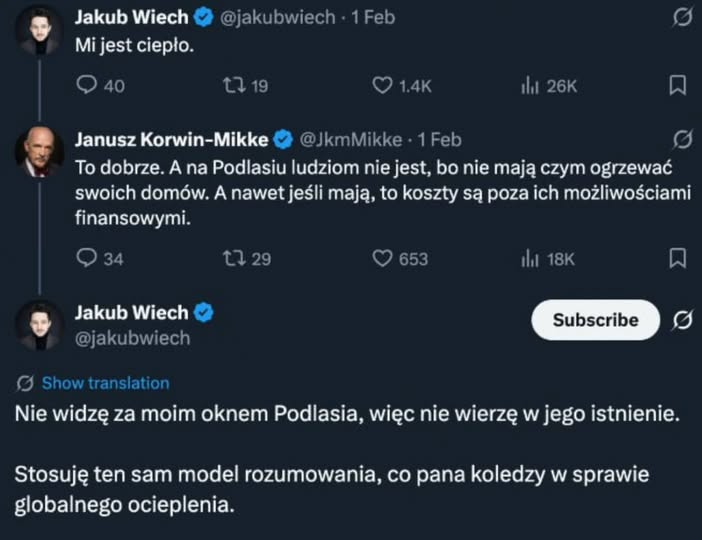Reply to Jakub Wiech's first tweet
The height and width of the screenshot is (540, 702).
pos(87,86)
